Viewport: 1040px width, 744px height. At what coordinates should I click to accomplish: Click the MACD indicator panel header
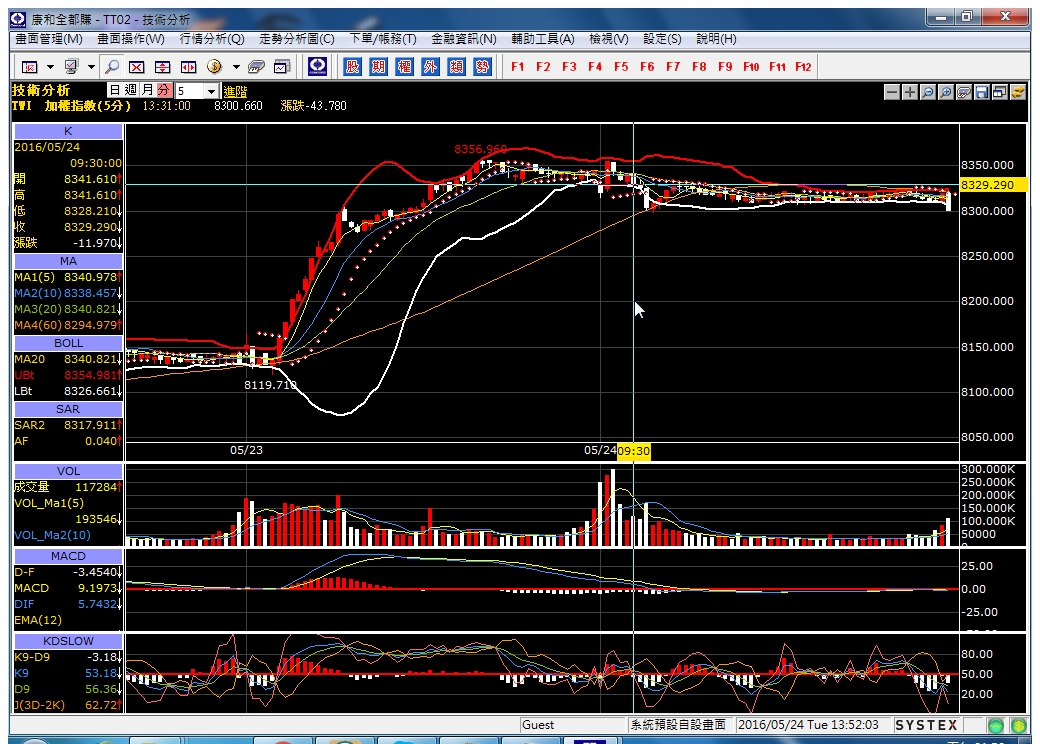pyautogui.click(x=68, y=556)
